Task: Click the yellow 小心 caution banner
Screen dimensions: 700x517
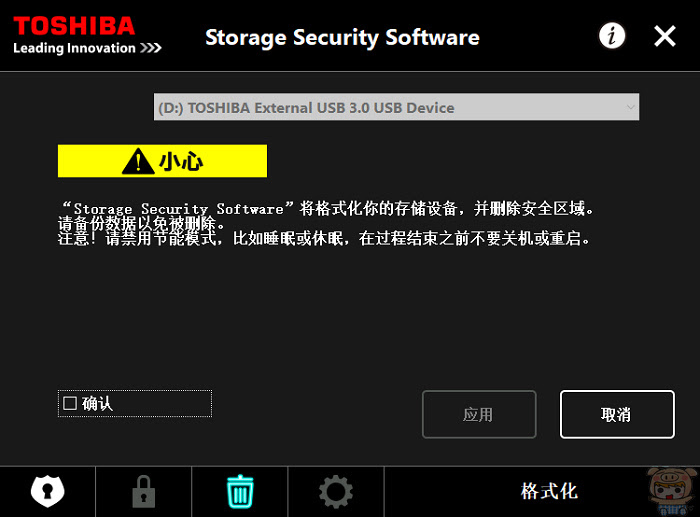Action: tap(162, 161)
